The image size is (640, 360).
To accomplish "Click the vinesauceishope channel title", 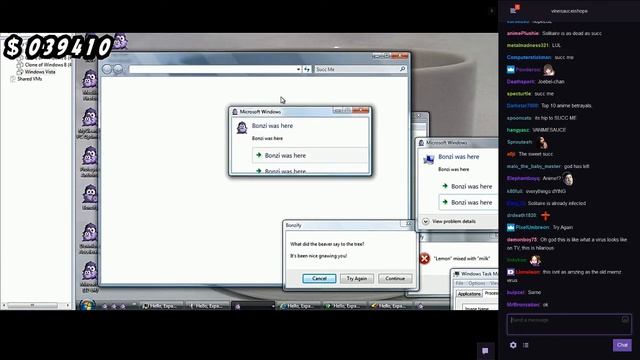I will [569, 11].
